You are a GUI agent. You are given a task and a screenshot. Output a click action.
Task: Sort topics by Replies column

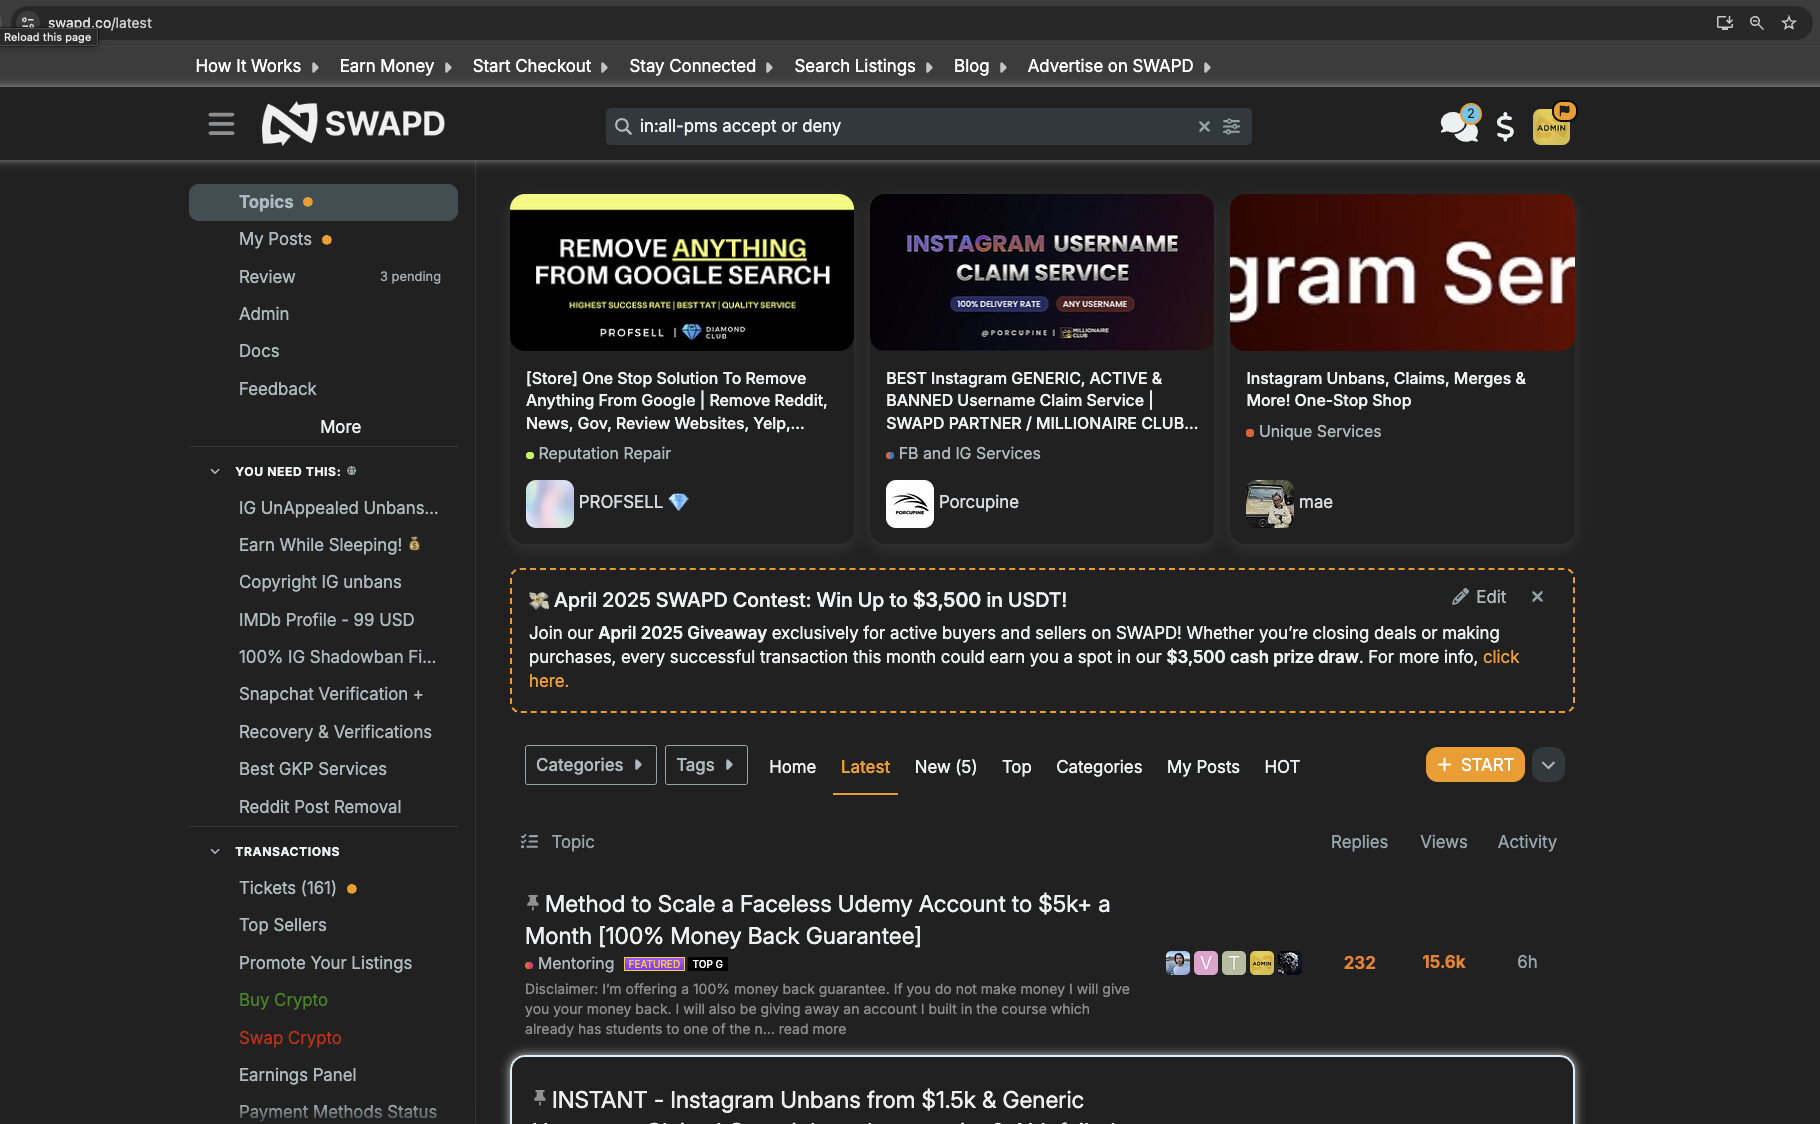pyautogui.click(x=1359, y=842)
